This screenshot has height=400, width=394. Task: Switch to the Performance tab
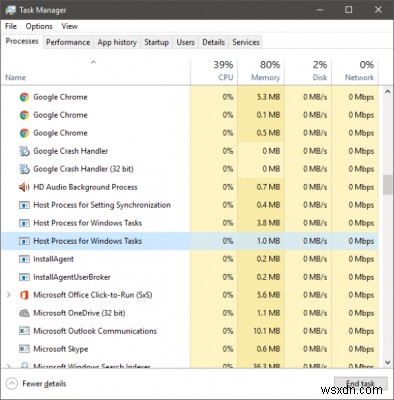pos(68,42)
